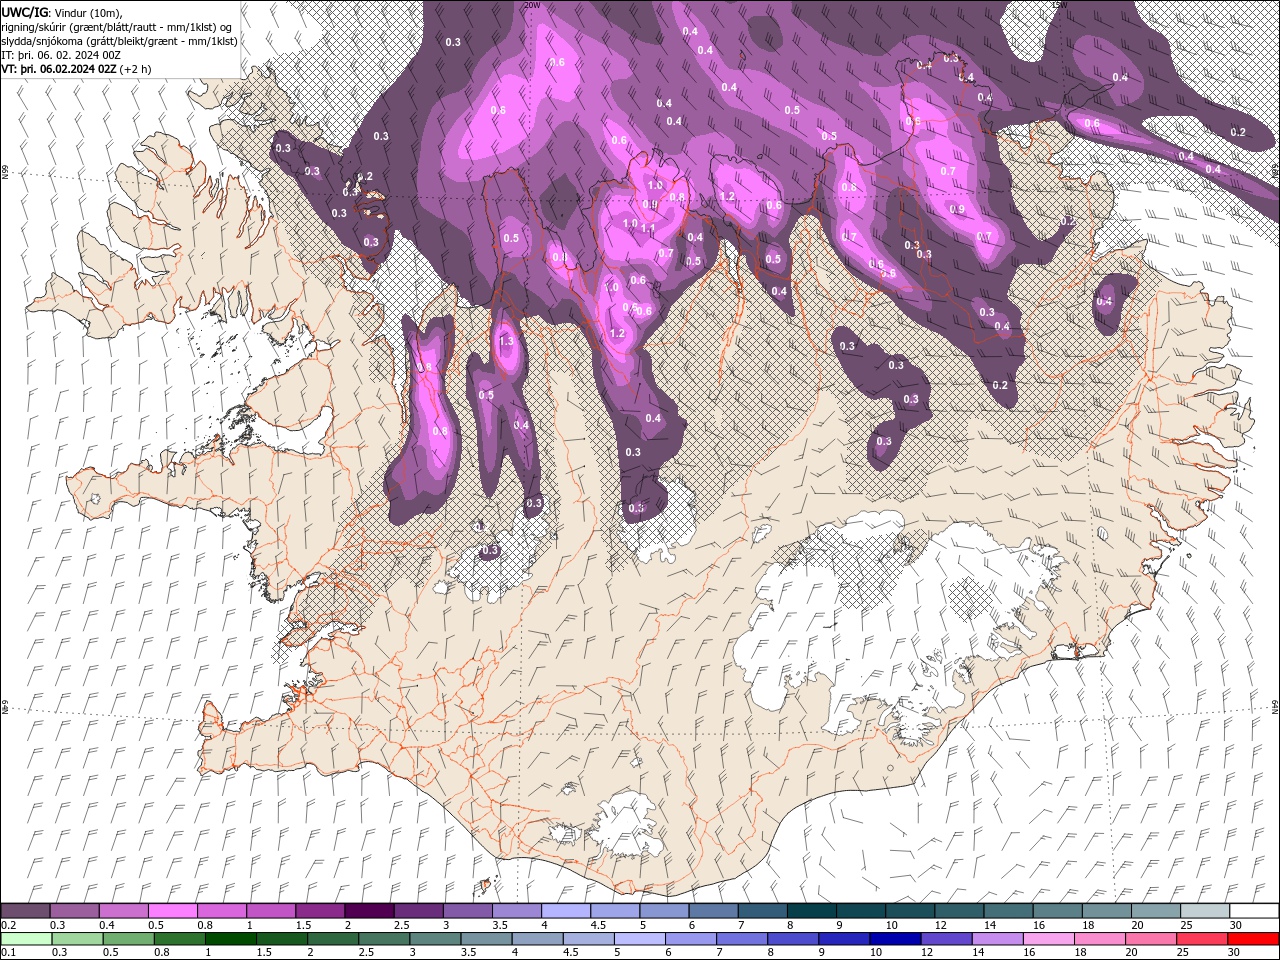Click the 1.3 snowfall value on the map
Image resolution: width=1280 pixels, height=960 pixels.
[x=506, y=341]
